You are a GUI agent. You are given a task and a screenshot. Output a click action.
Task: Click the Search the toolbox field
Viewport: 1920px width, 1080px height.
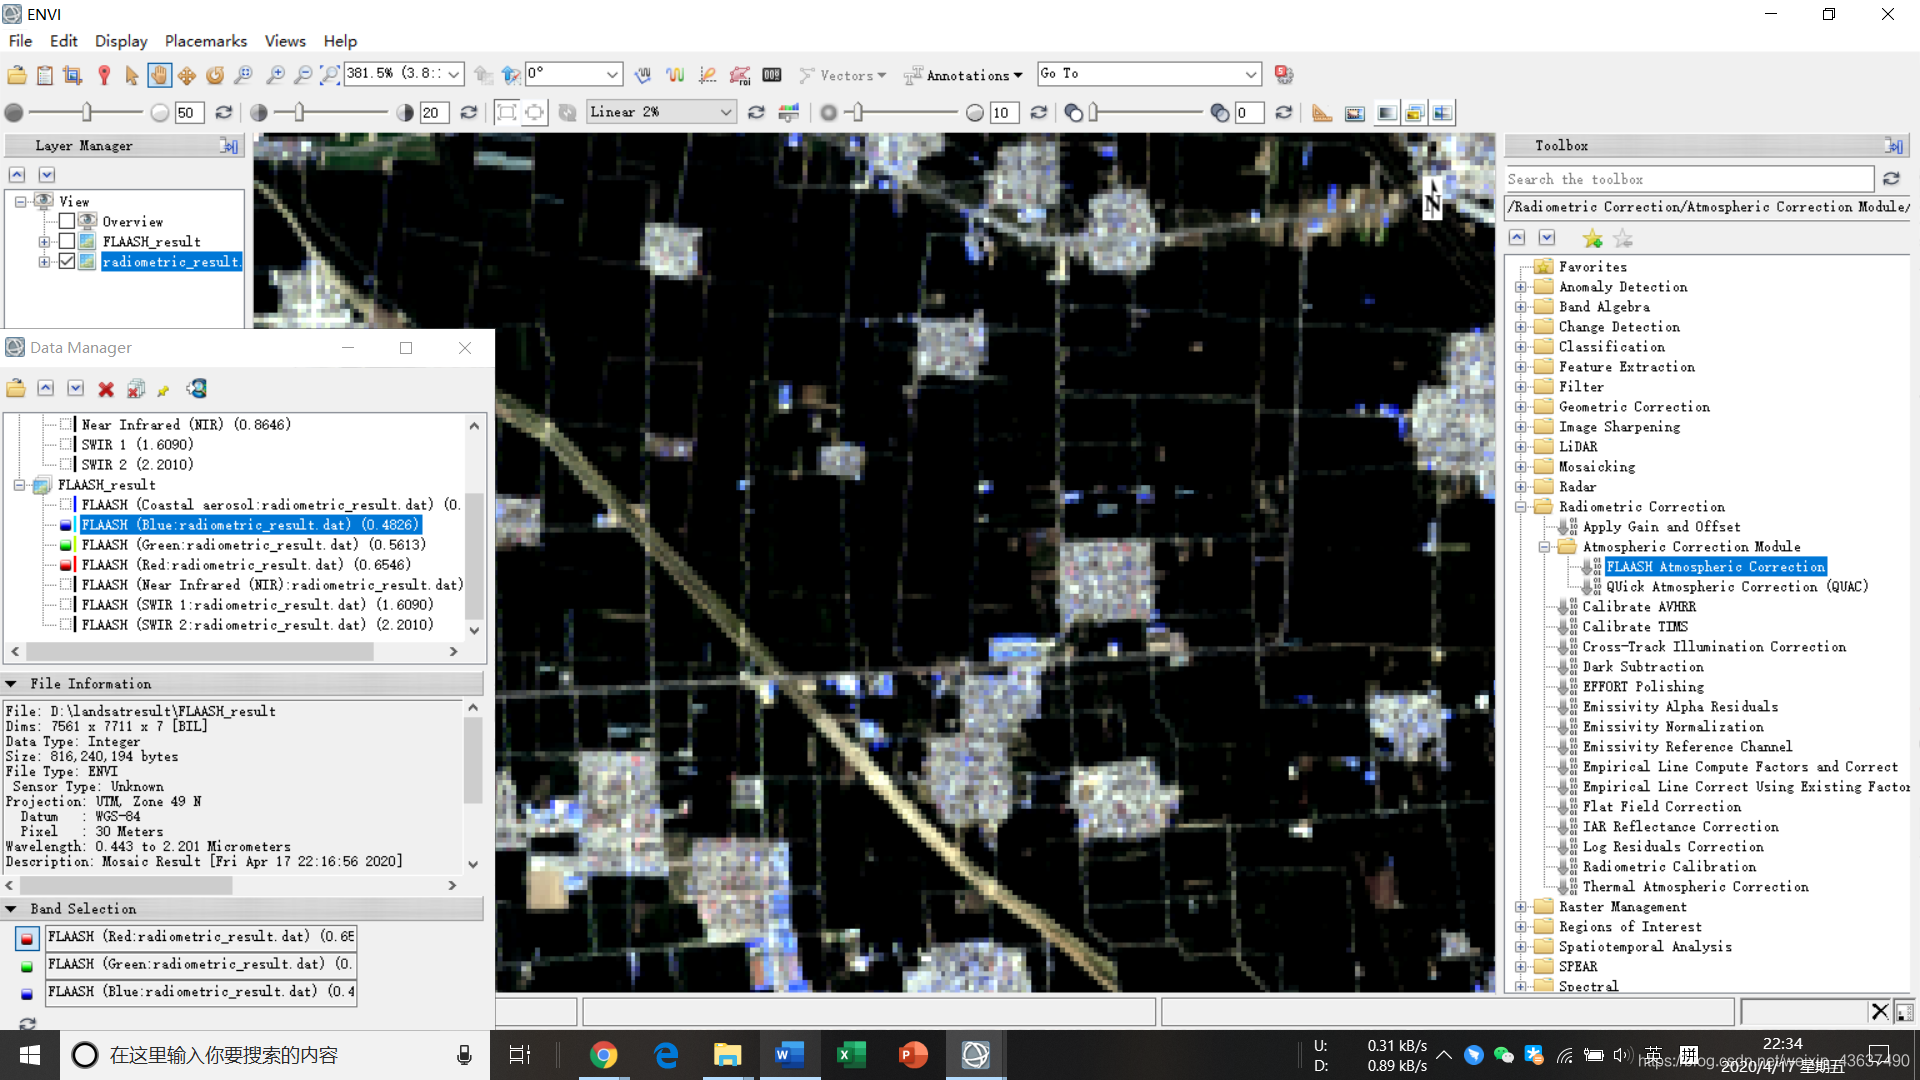point(1689,179)
